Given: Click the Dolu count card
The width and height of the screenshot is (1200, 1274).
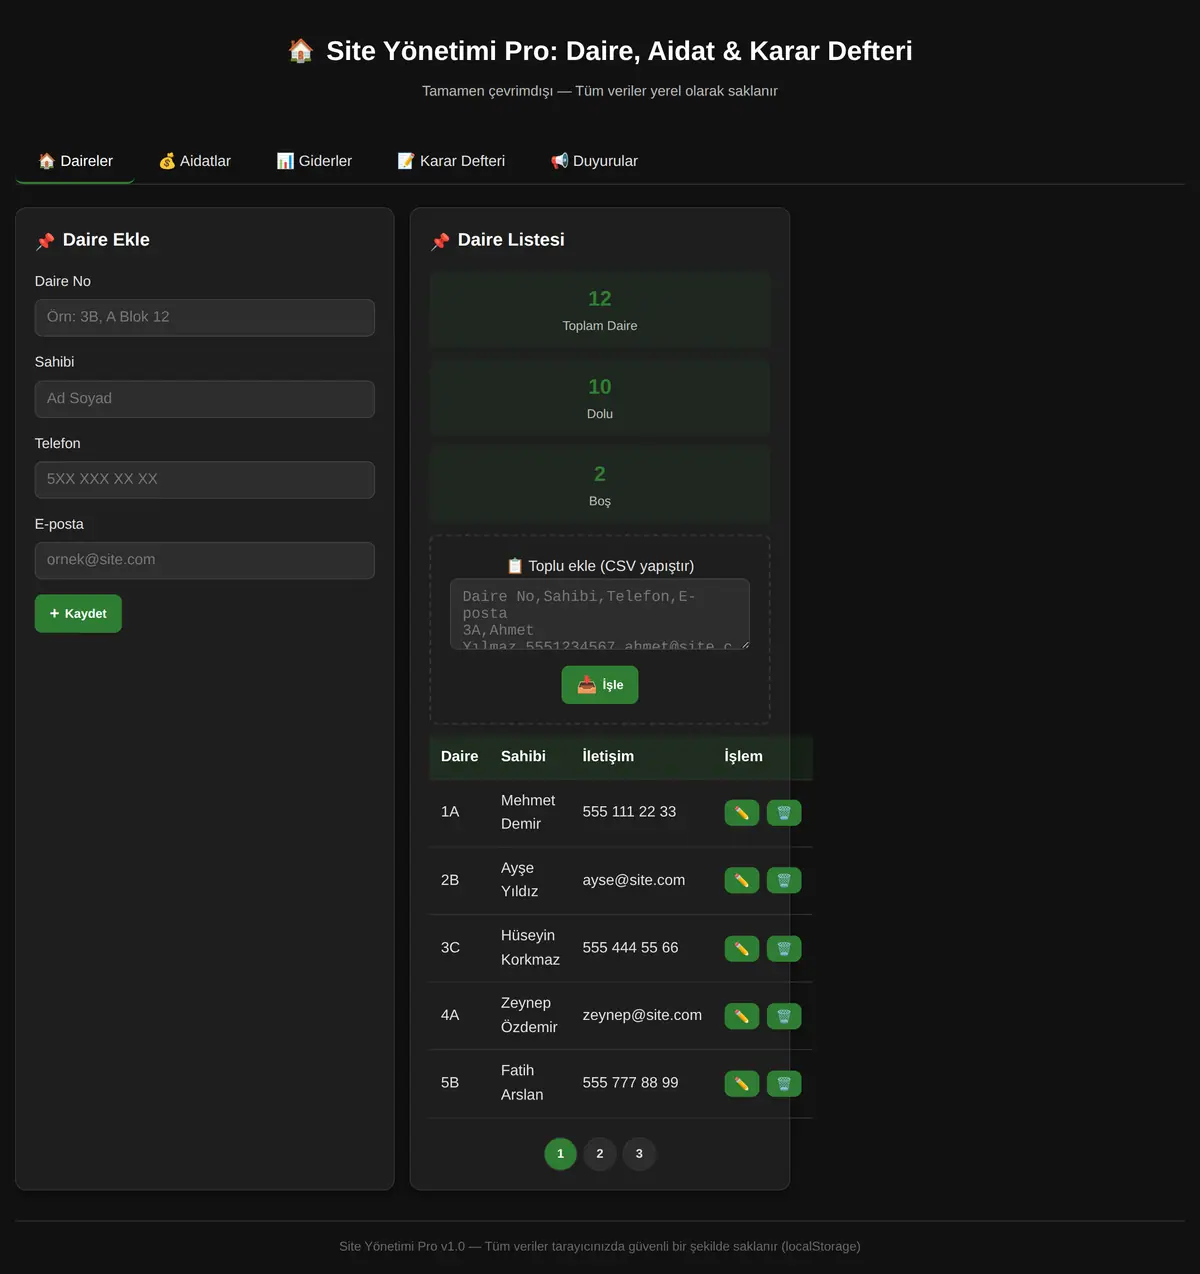Looking at the screenshot, I should click(x=600, y=398).
